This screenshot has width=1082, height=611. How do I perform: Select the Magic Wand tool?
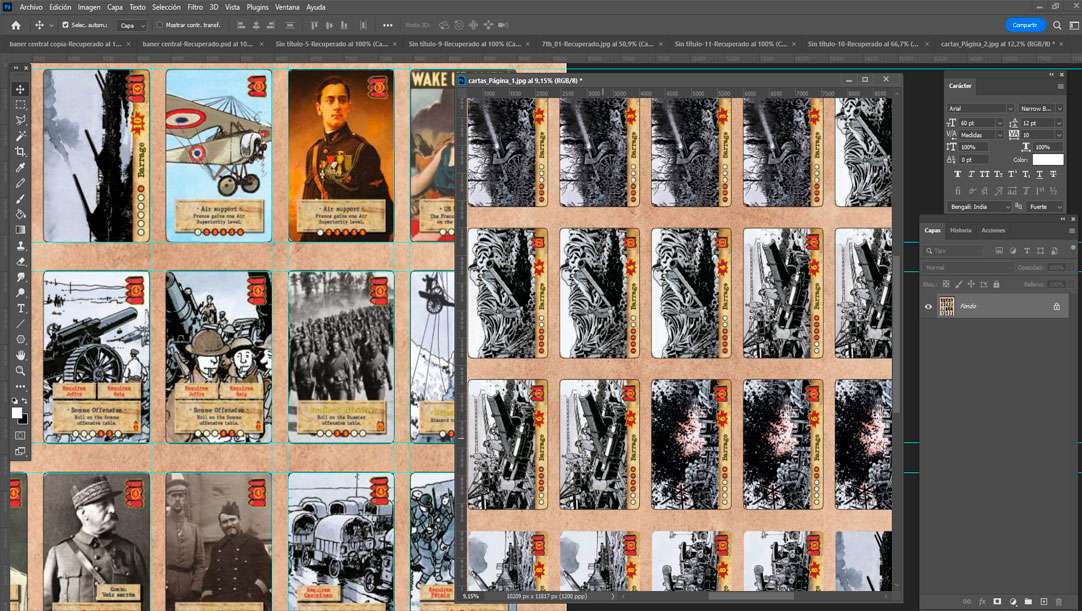tap(20, 136)
